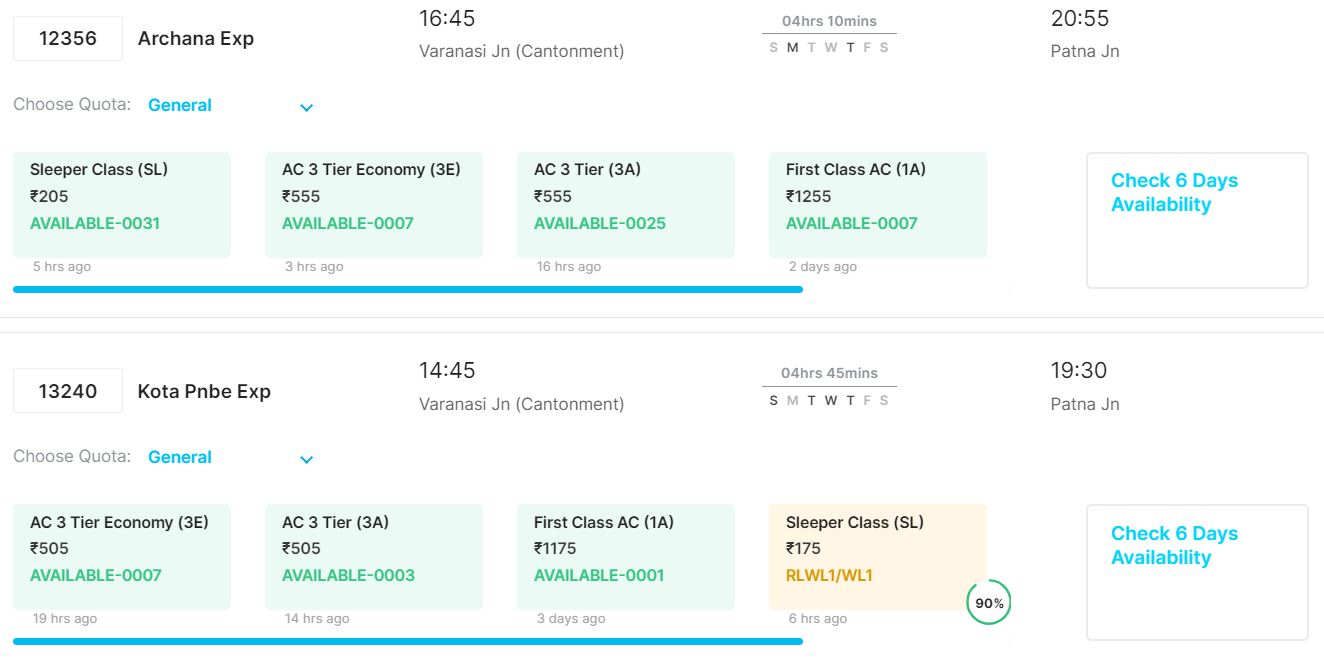1324x660 pixels.
Task: Select Sleeper Class ₹205 fare card
Action: [x=122, y=204]
